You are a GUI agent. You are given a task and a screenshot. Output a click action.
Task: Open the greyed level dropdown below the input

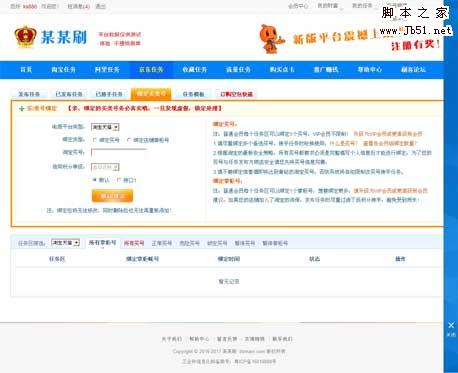tap(105, 167)
